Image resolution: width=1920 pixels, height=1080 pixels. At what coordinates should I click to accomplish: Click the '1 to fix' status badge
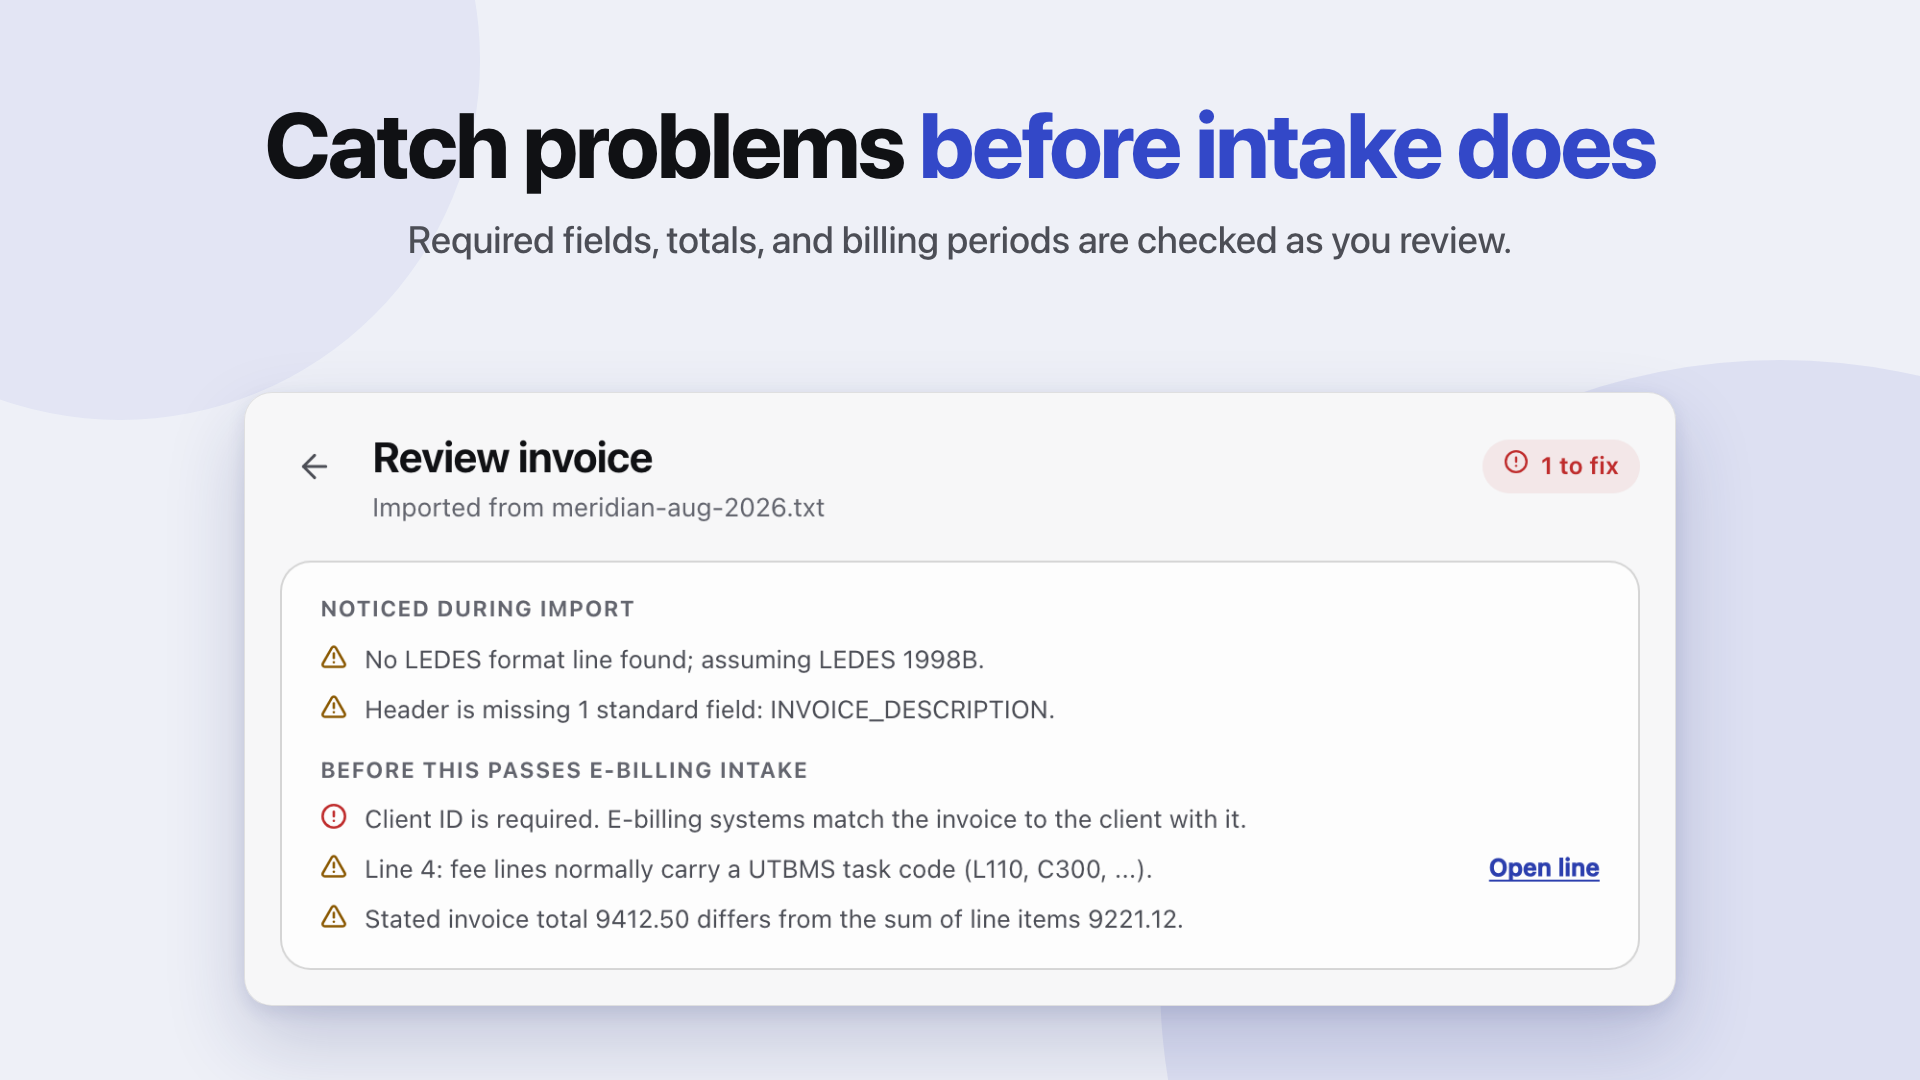pos(1560,466)
